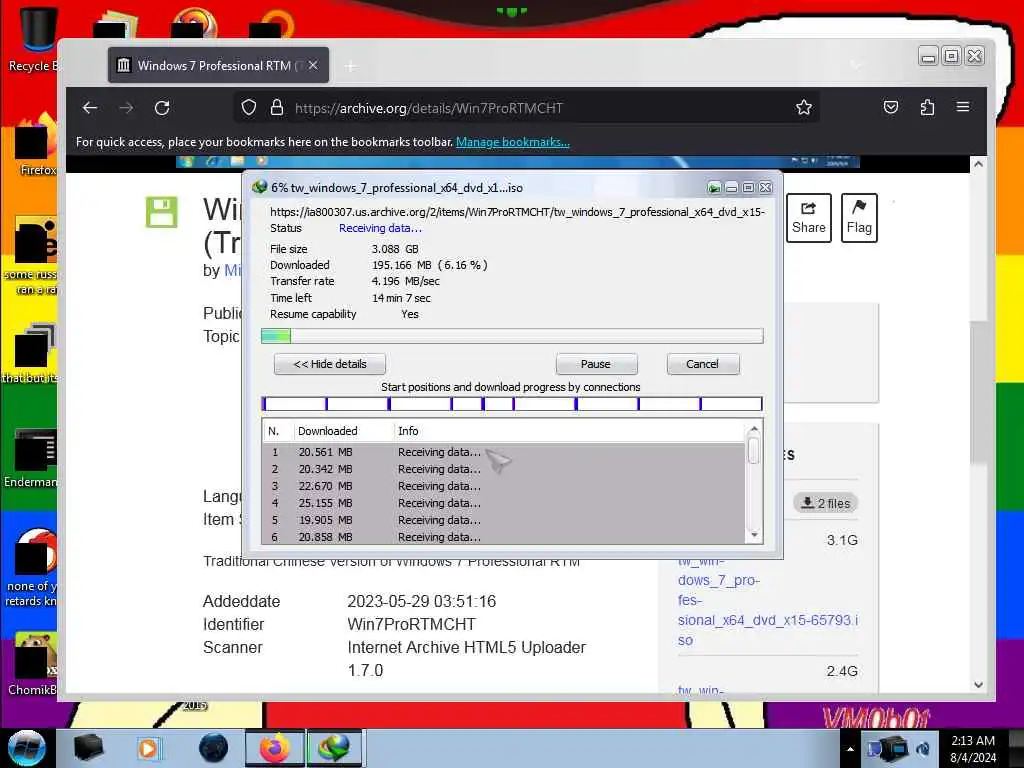
Task: Click the page scrollbar down arrow
Action: pos(978,685)
